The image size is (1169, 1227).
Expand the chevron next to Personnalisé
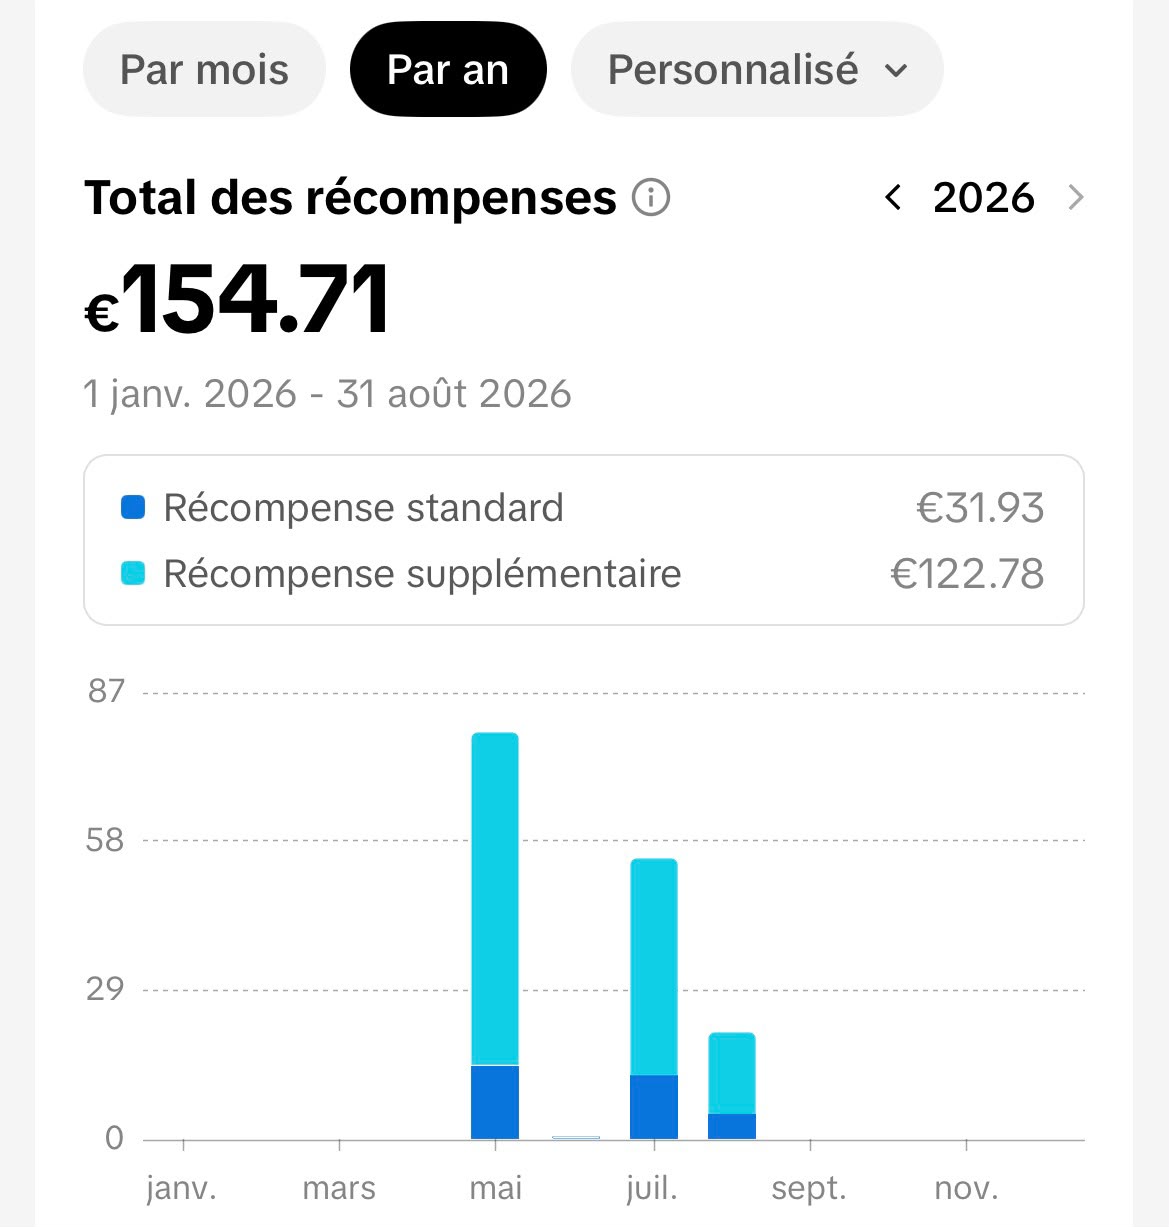pos(897,71)
